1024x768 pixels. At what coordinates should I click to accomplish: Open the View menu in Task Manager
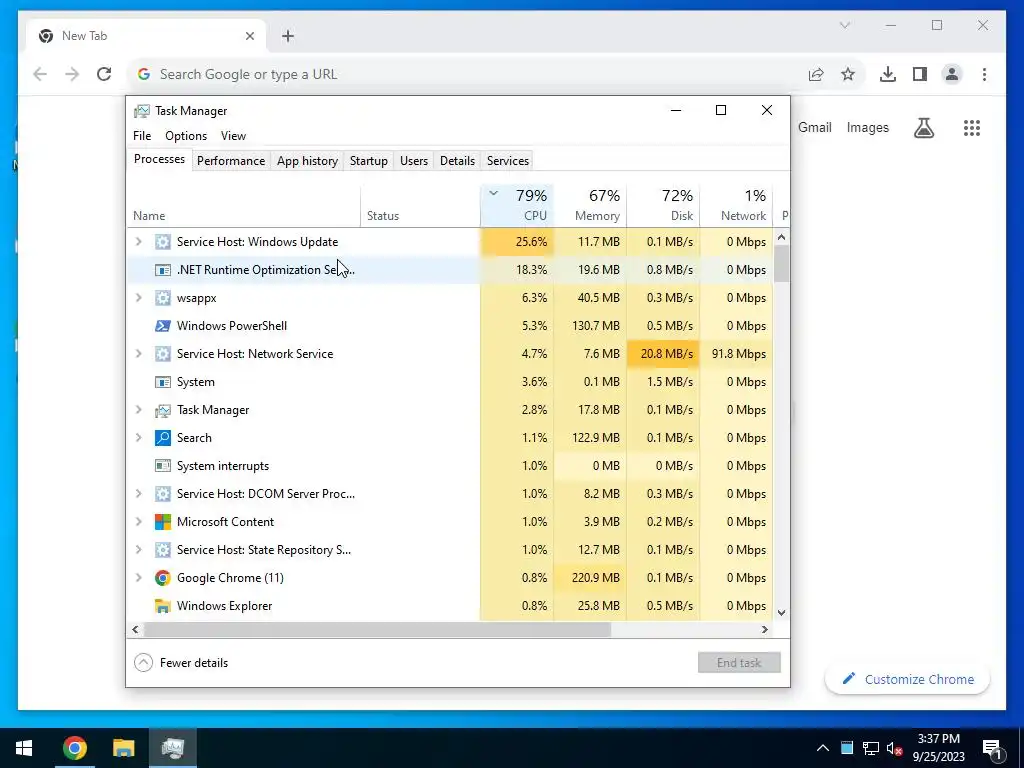click(x=233, y=136)
